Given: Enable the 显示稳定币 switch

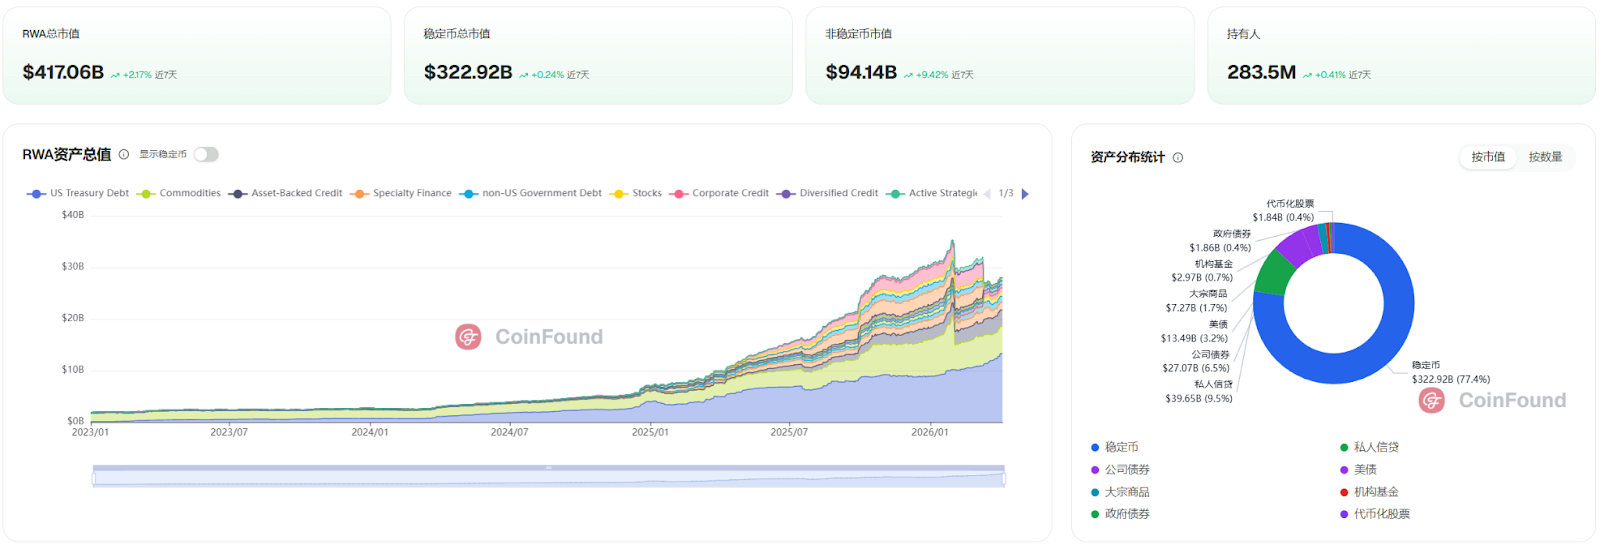Looking at the screenshot, I should [x=206, y=154].
